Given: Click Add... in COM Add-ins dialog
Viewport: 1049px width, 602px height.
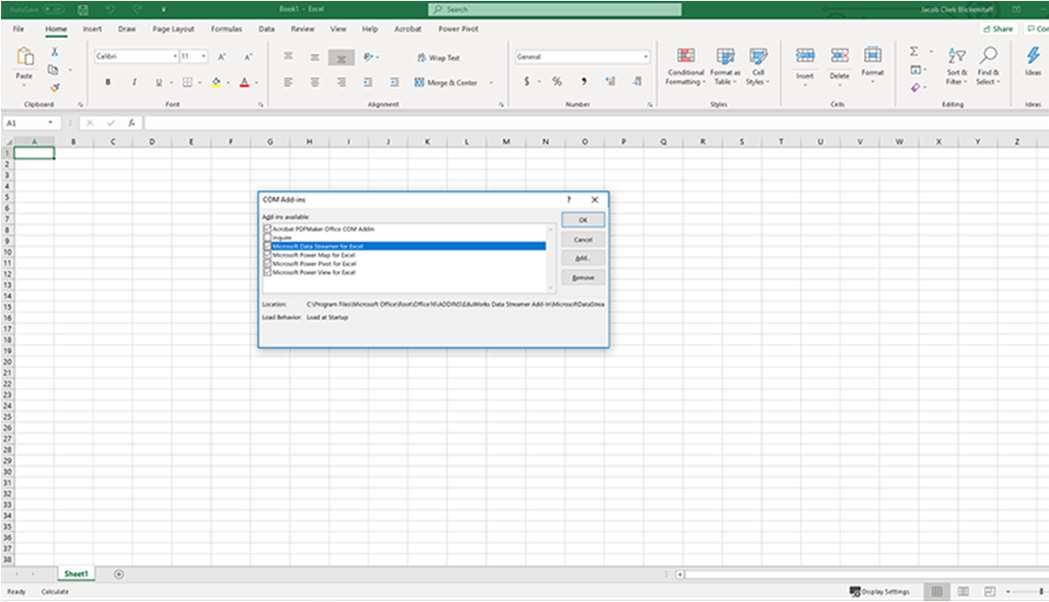Looking at the screenshot, I should (x=583, y=258).
